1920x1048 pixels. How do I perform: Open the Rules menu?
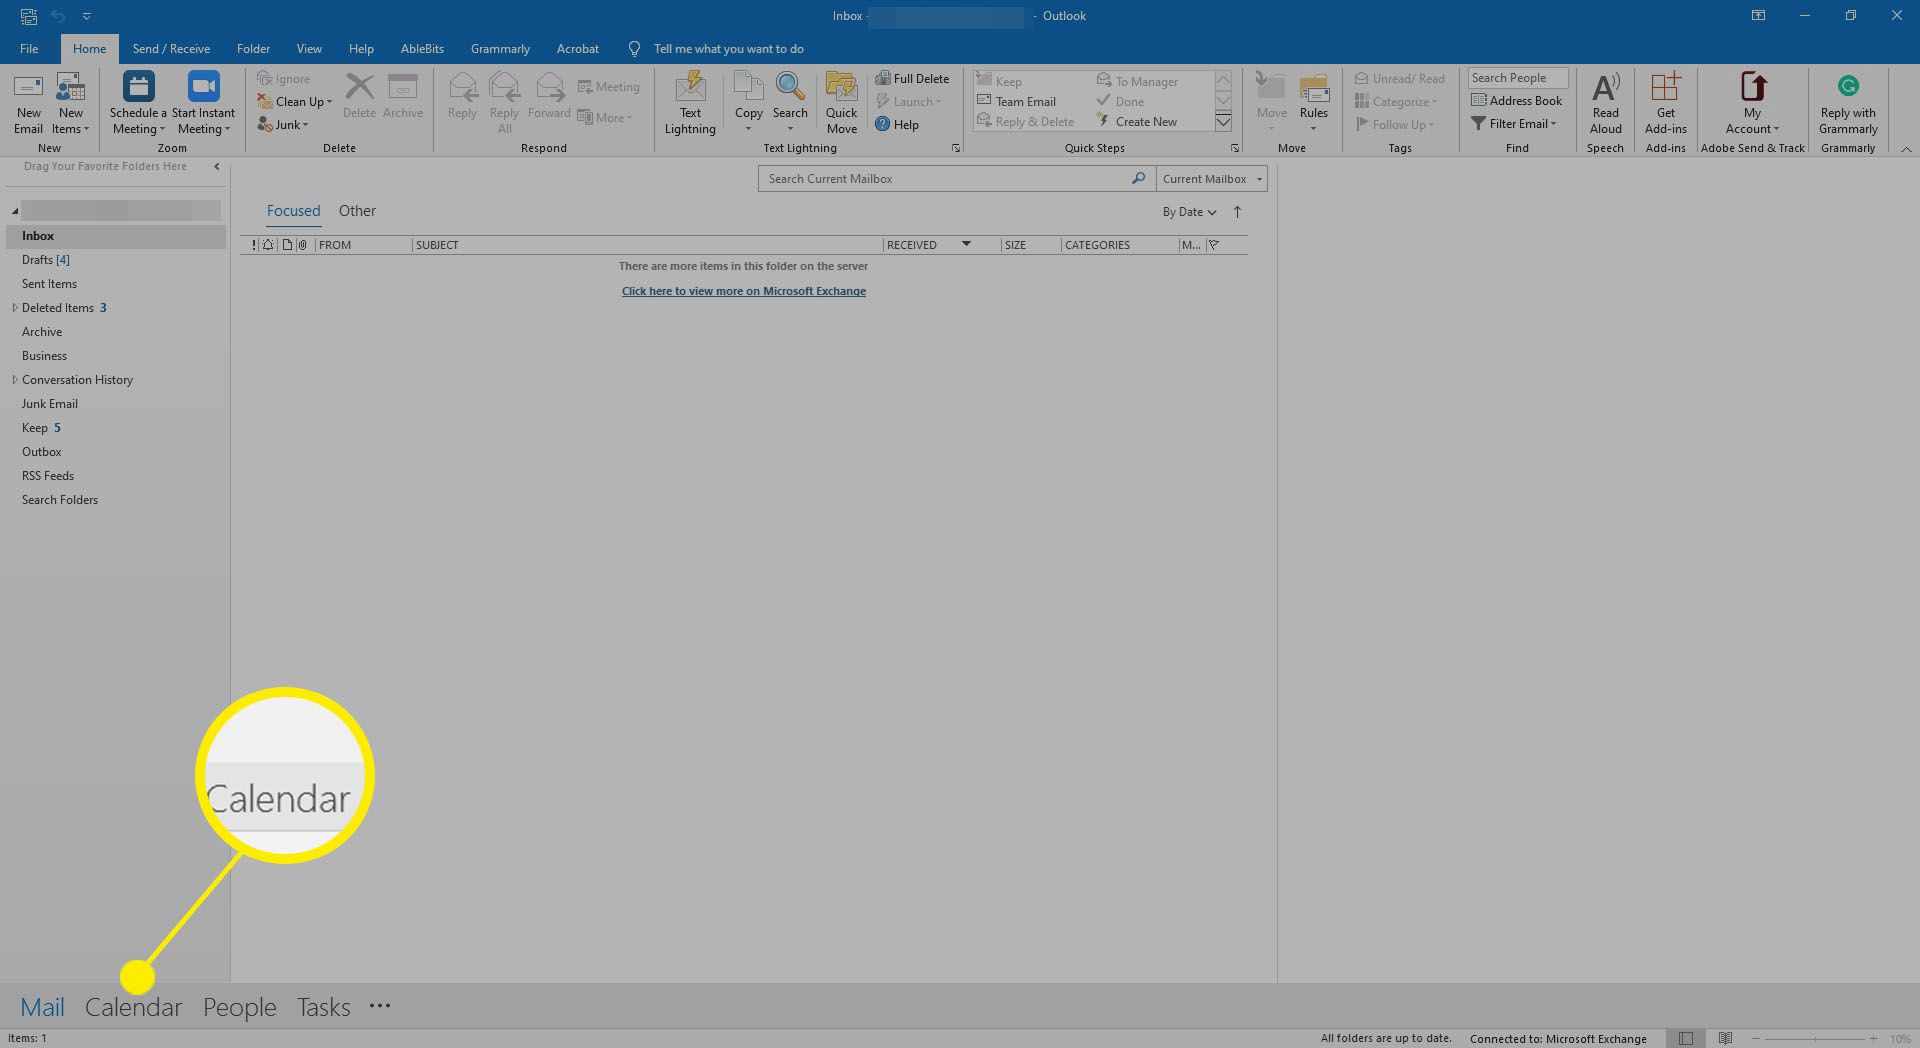coord(1314,104)
